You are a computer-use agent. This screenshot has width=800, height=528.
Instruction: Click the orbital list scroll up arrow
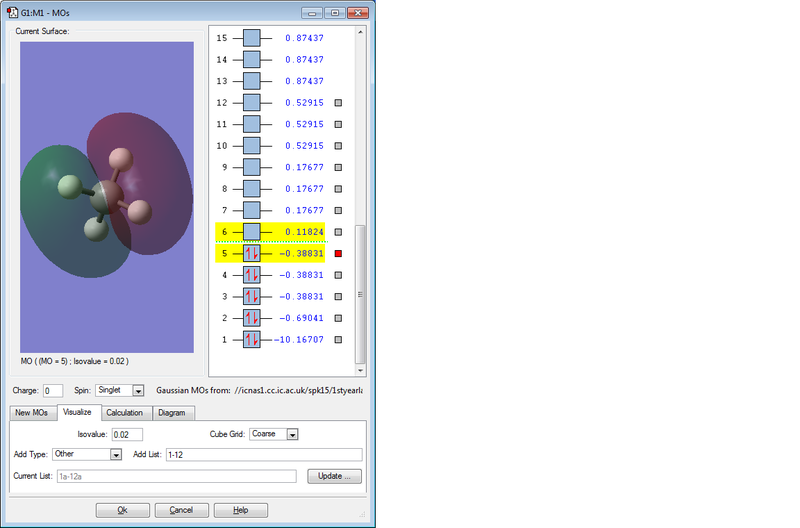click(360, 32)
